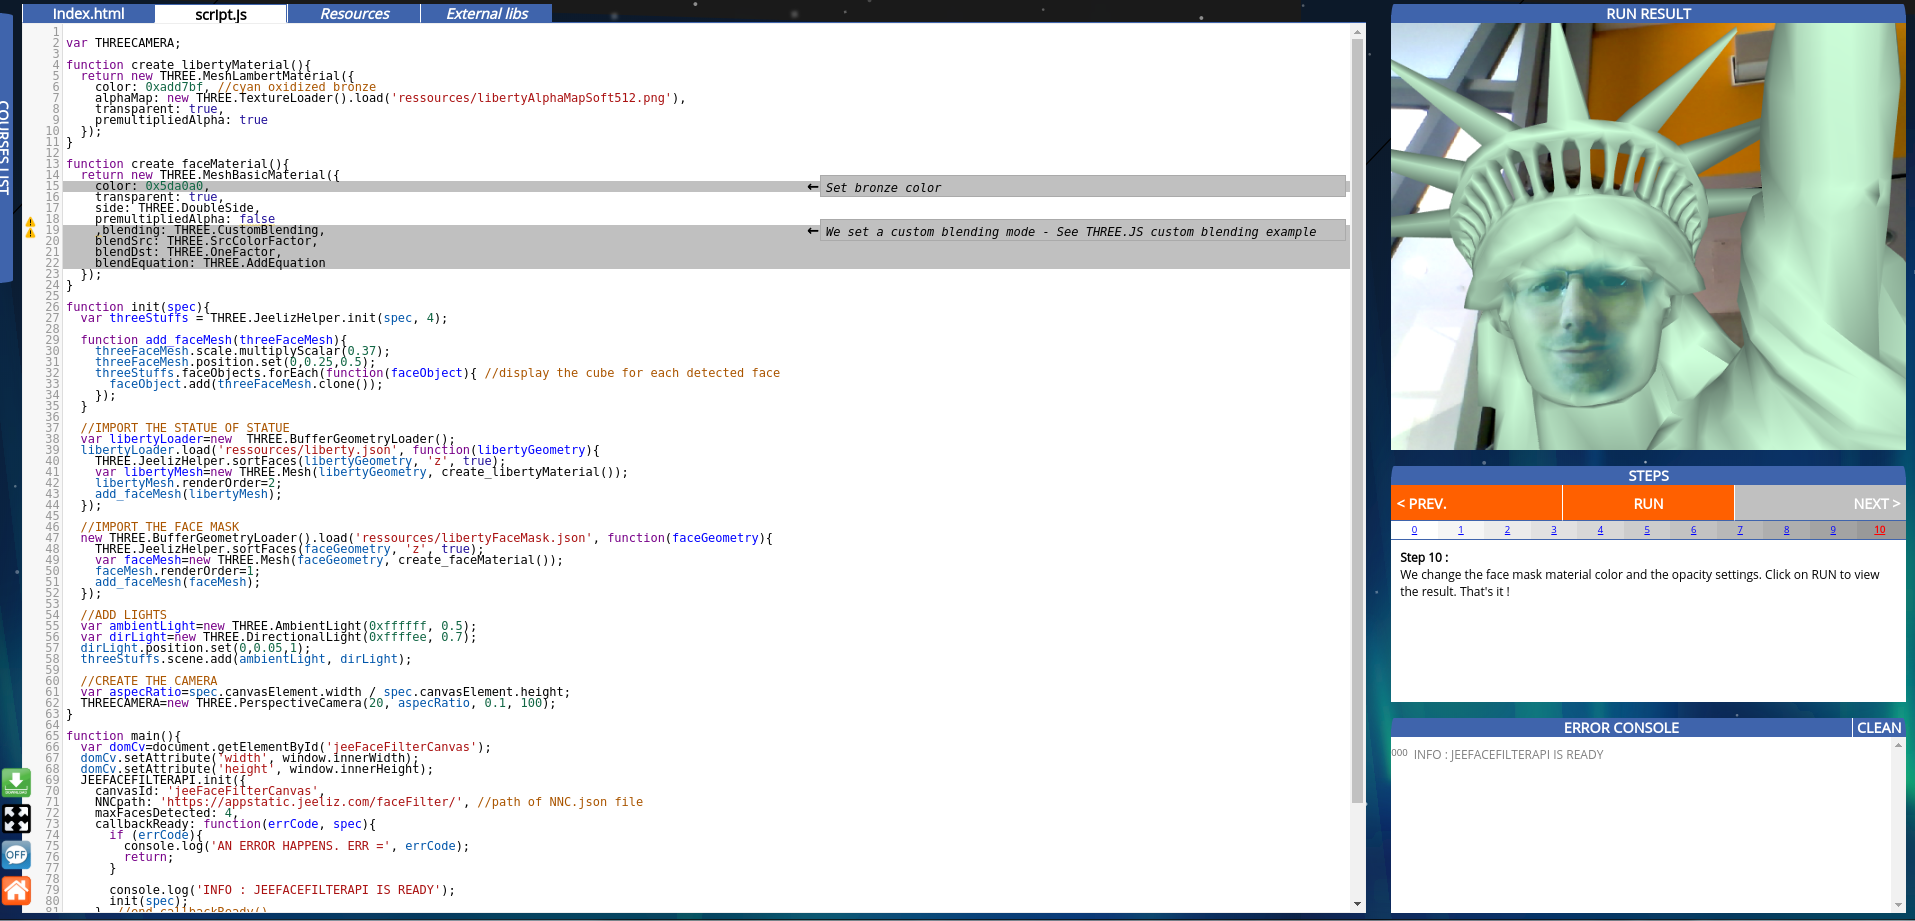Jump to step 5 link

tap(1647, 530)
